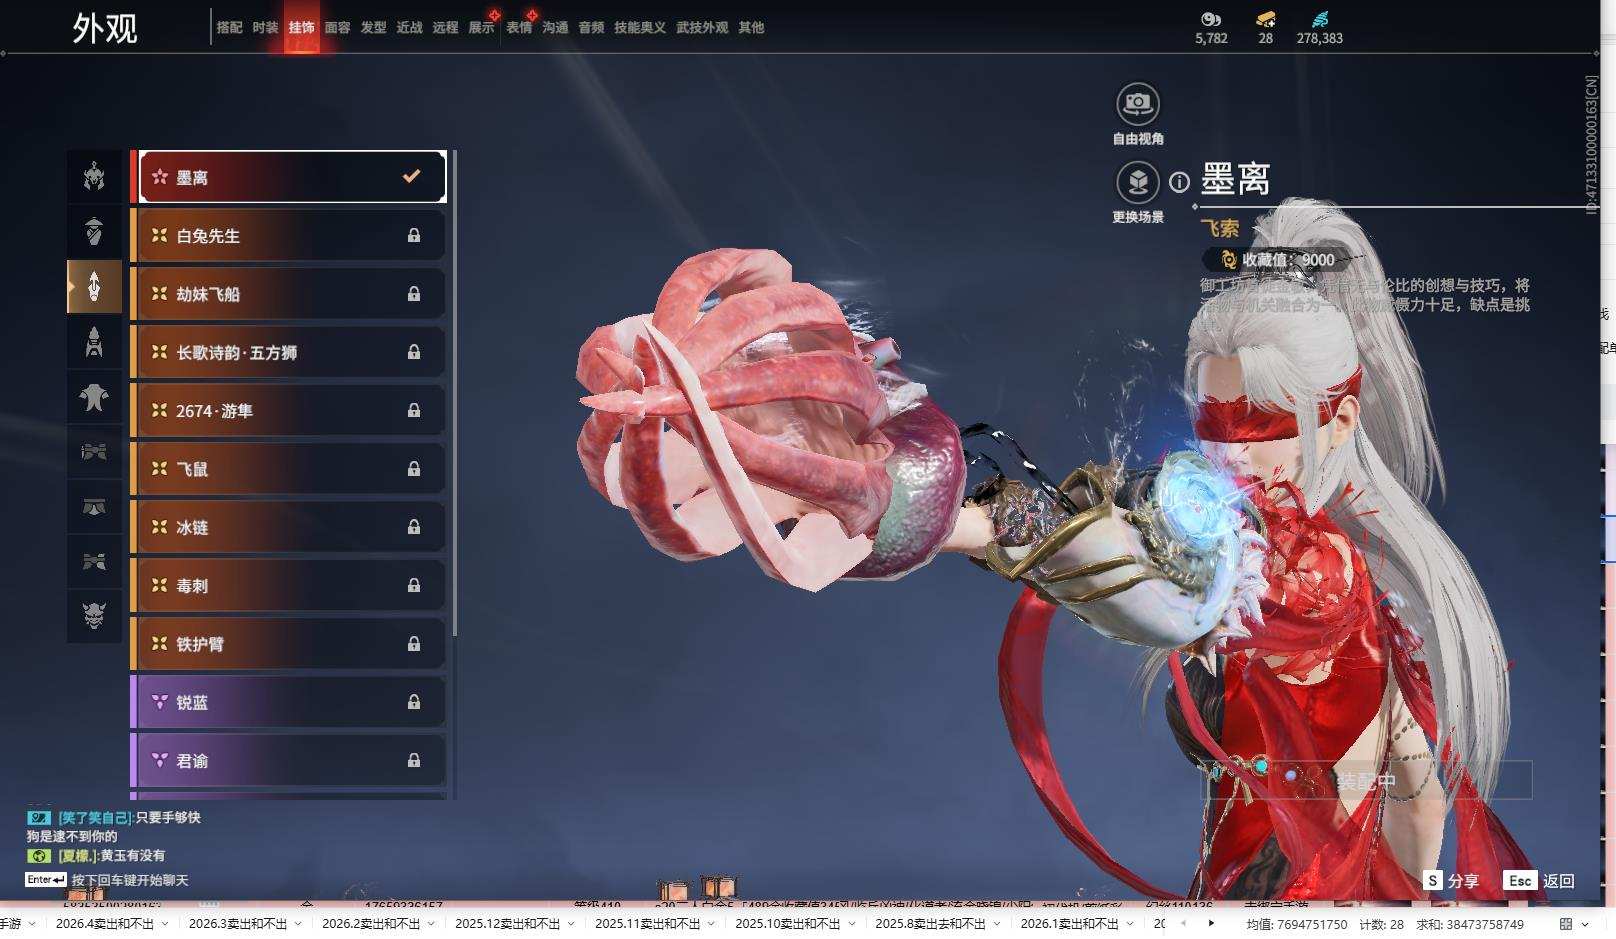Switch to the 搭配 tab
The width and height of the screenshot is (1616, 939).
pyautogui.click(x=230, y=28)
